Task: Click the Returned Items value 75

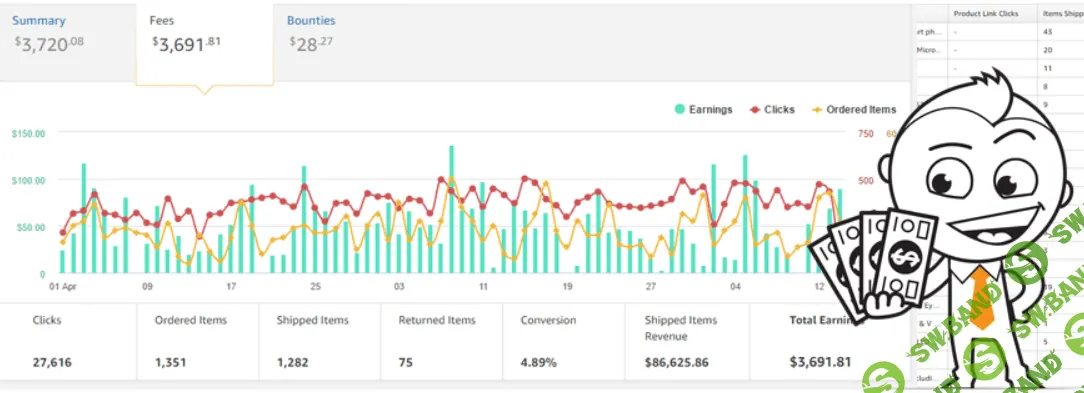Action: [406, 363]
